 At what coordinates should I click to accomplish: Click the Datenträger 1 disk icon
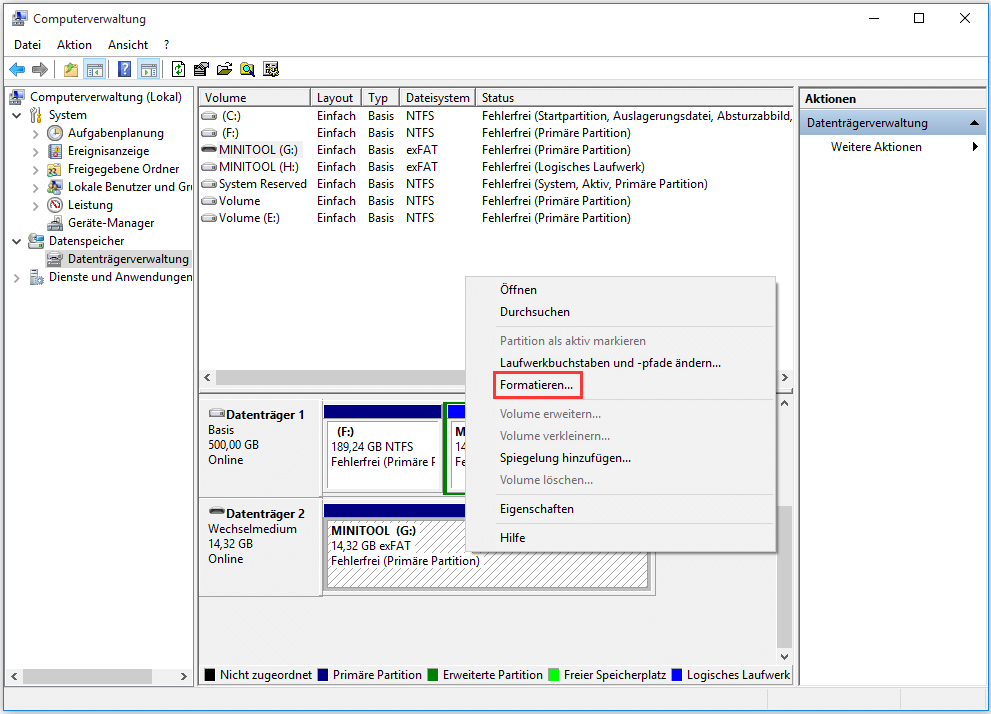tap(217, 413)
